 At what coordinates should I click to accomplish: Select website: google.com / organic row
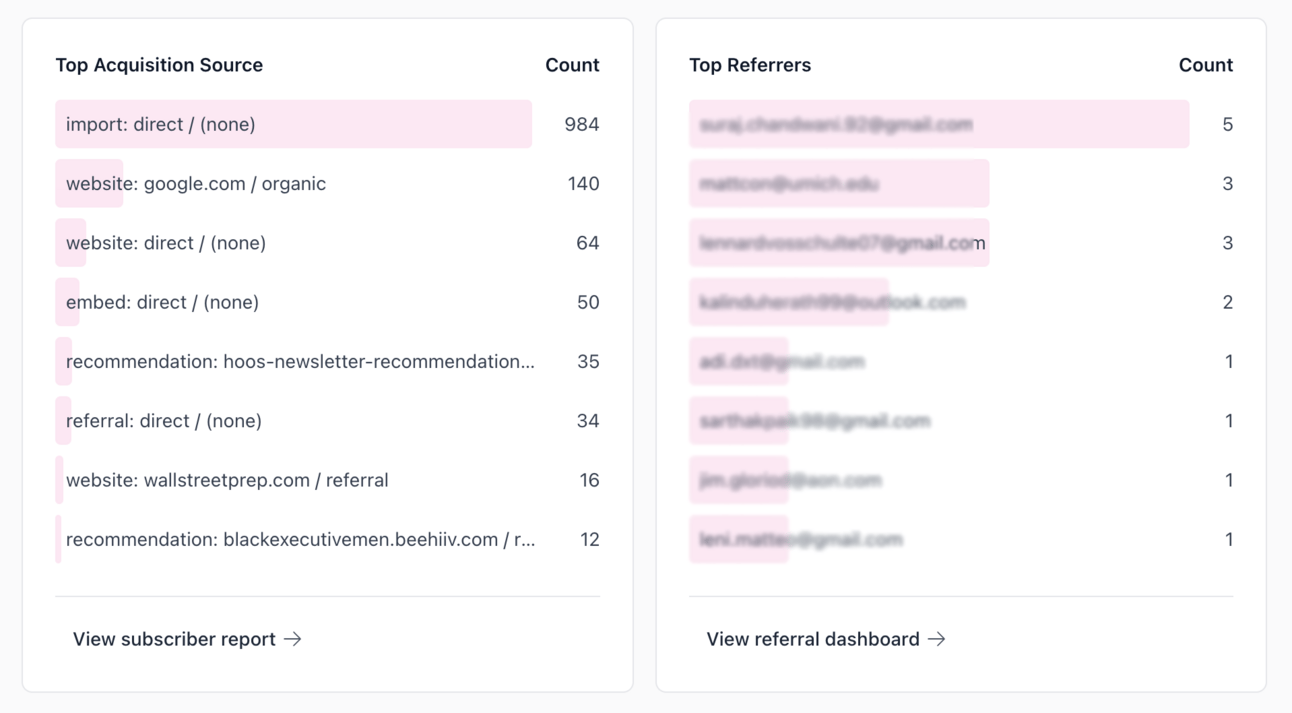(327, 183)
